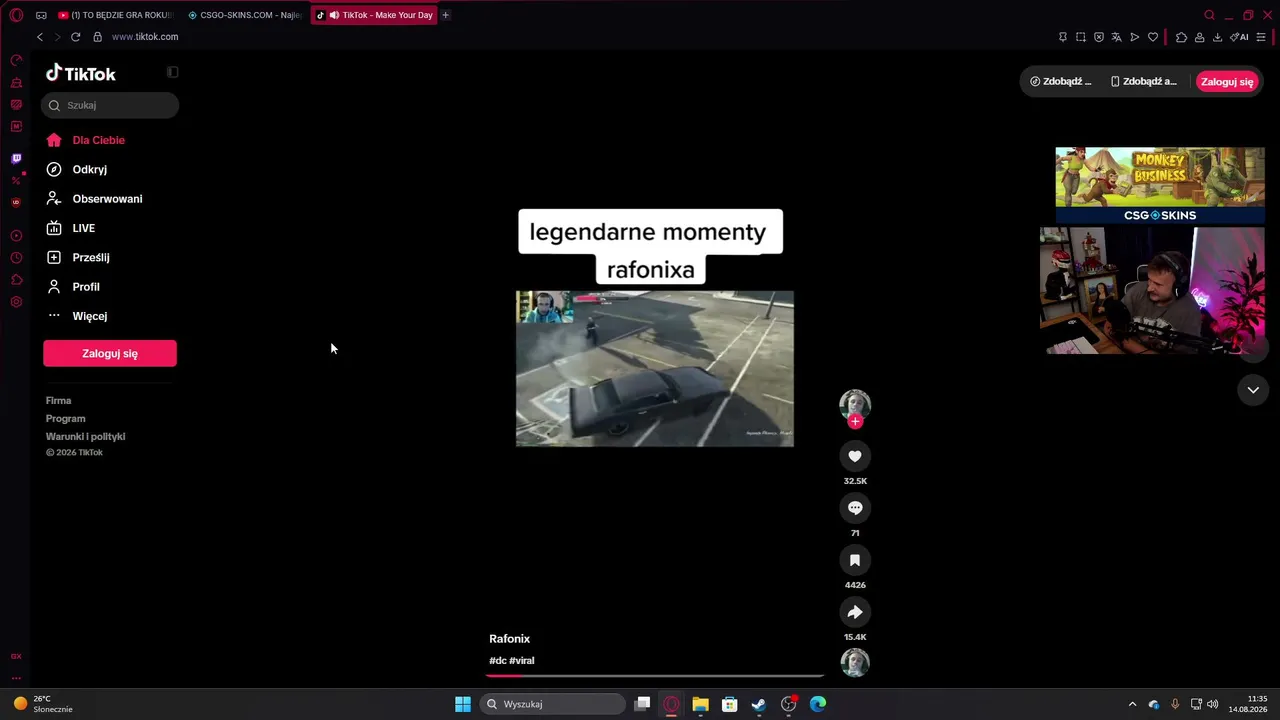Click the site security lock icon
The image size is (1280, 720).
(97, 37)
